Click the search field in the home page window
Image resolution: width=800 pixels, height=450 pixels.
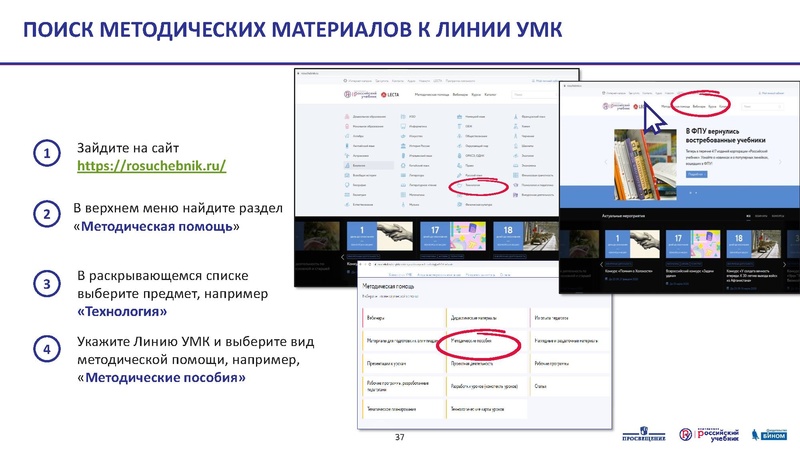pos(763,107)
